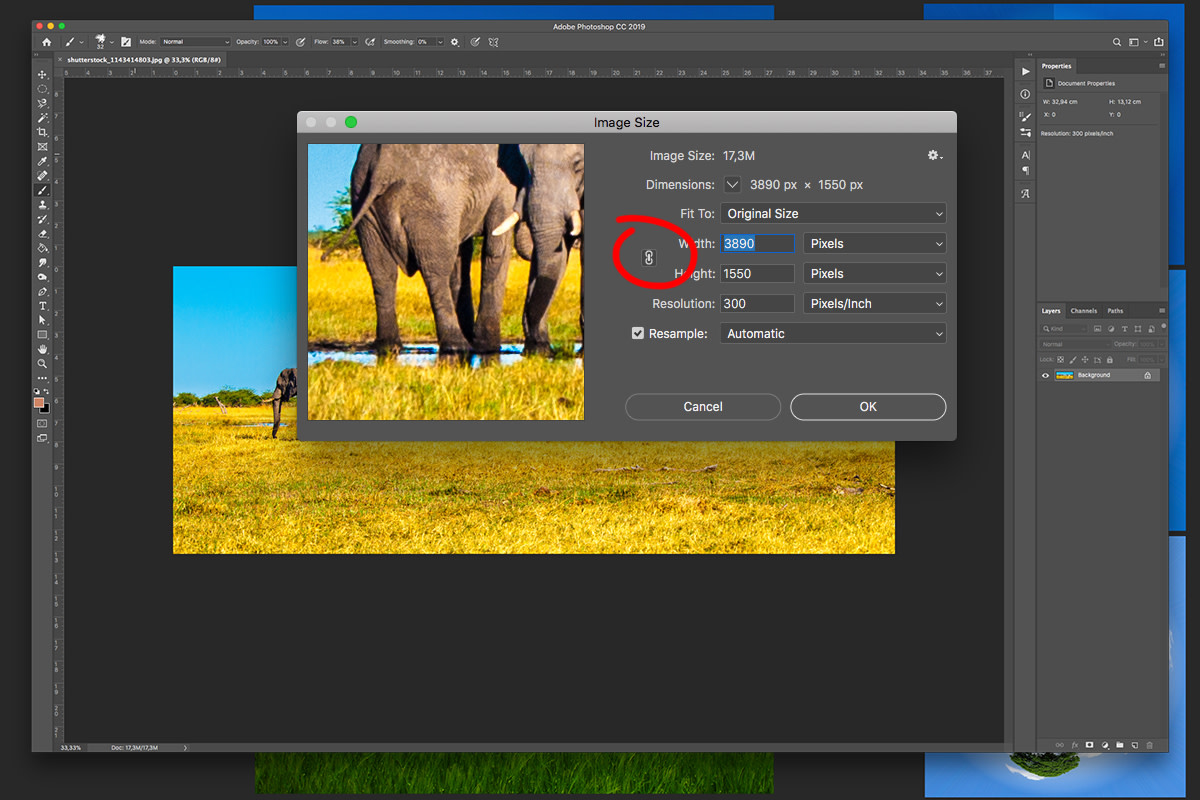Open the Fit To dropdown

[833, 213]
